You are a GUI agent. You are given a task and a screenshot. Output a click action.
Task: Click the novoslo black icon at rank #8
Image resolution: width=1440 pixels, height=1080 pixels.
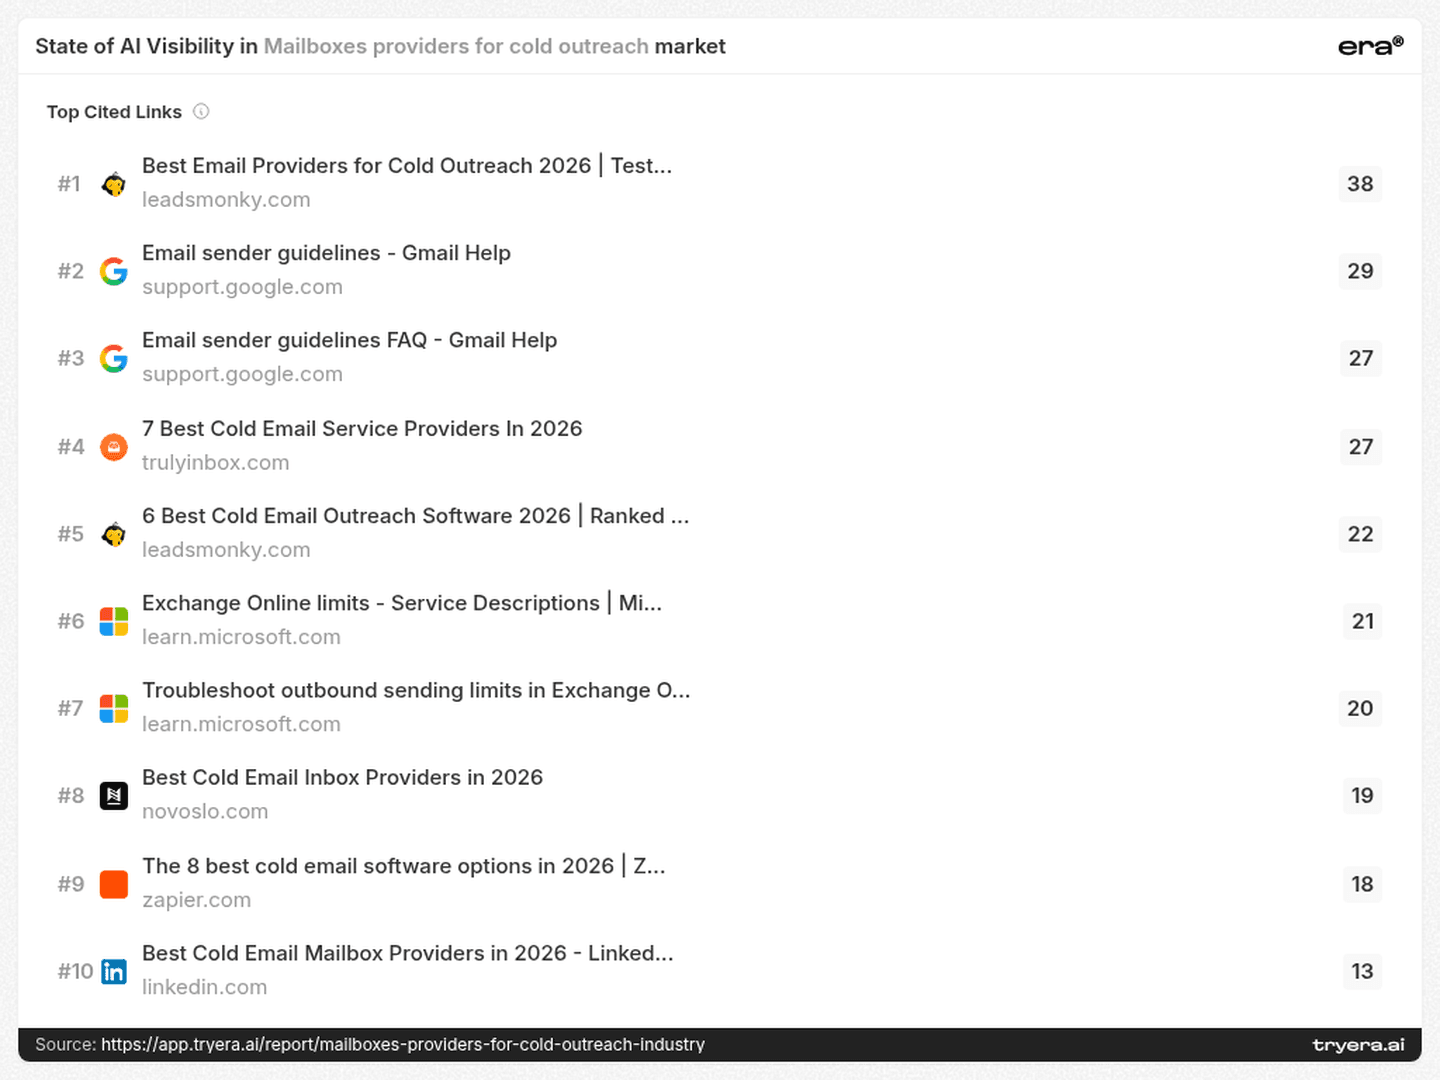click(x=114, y=796)
